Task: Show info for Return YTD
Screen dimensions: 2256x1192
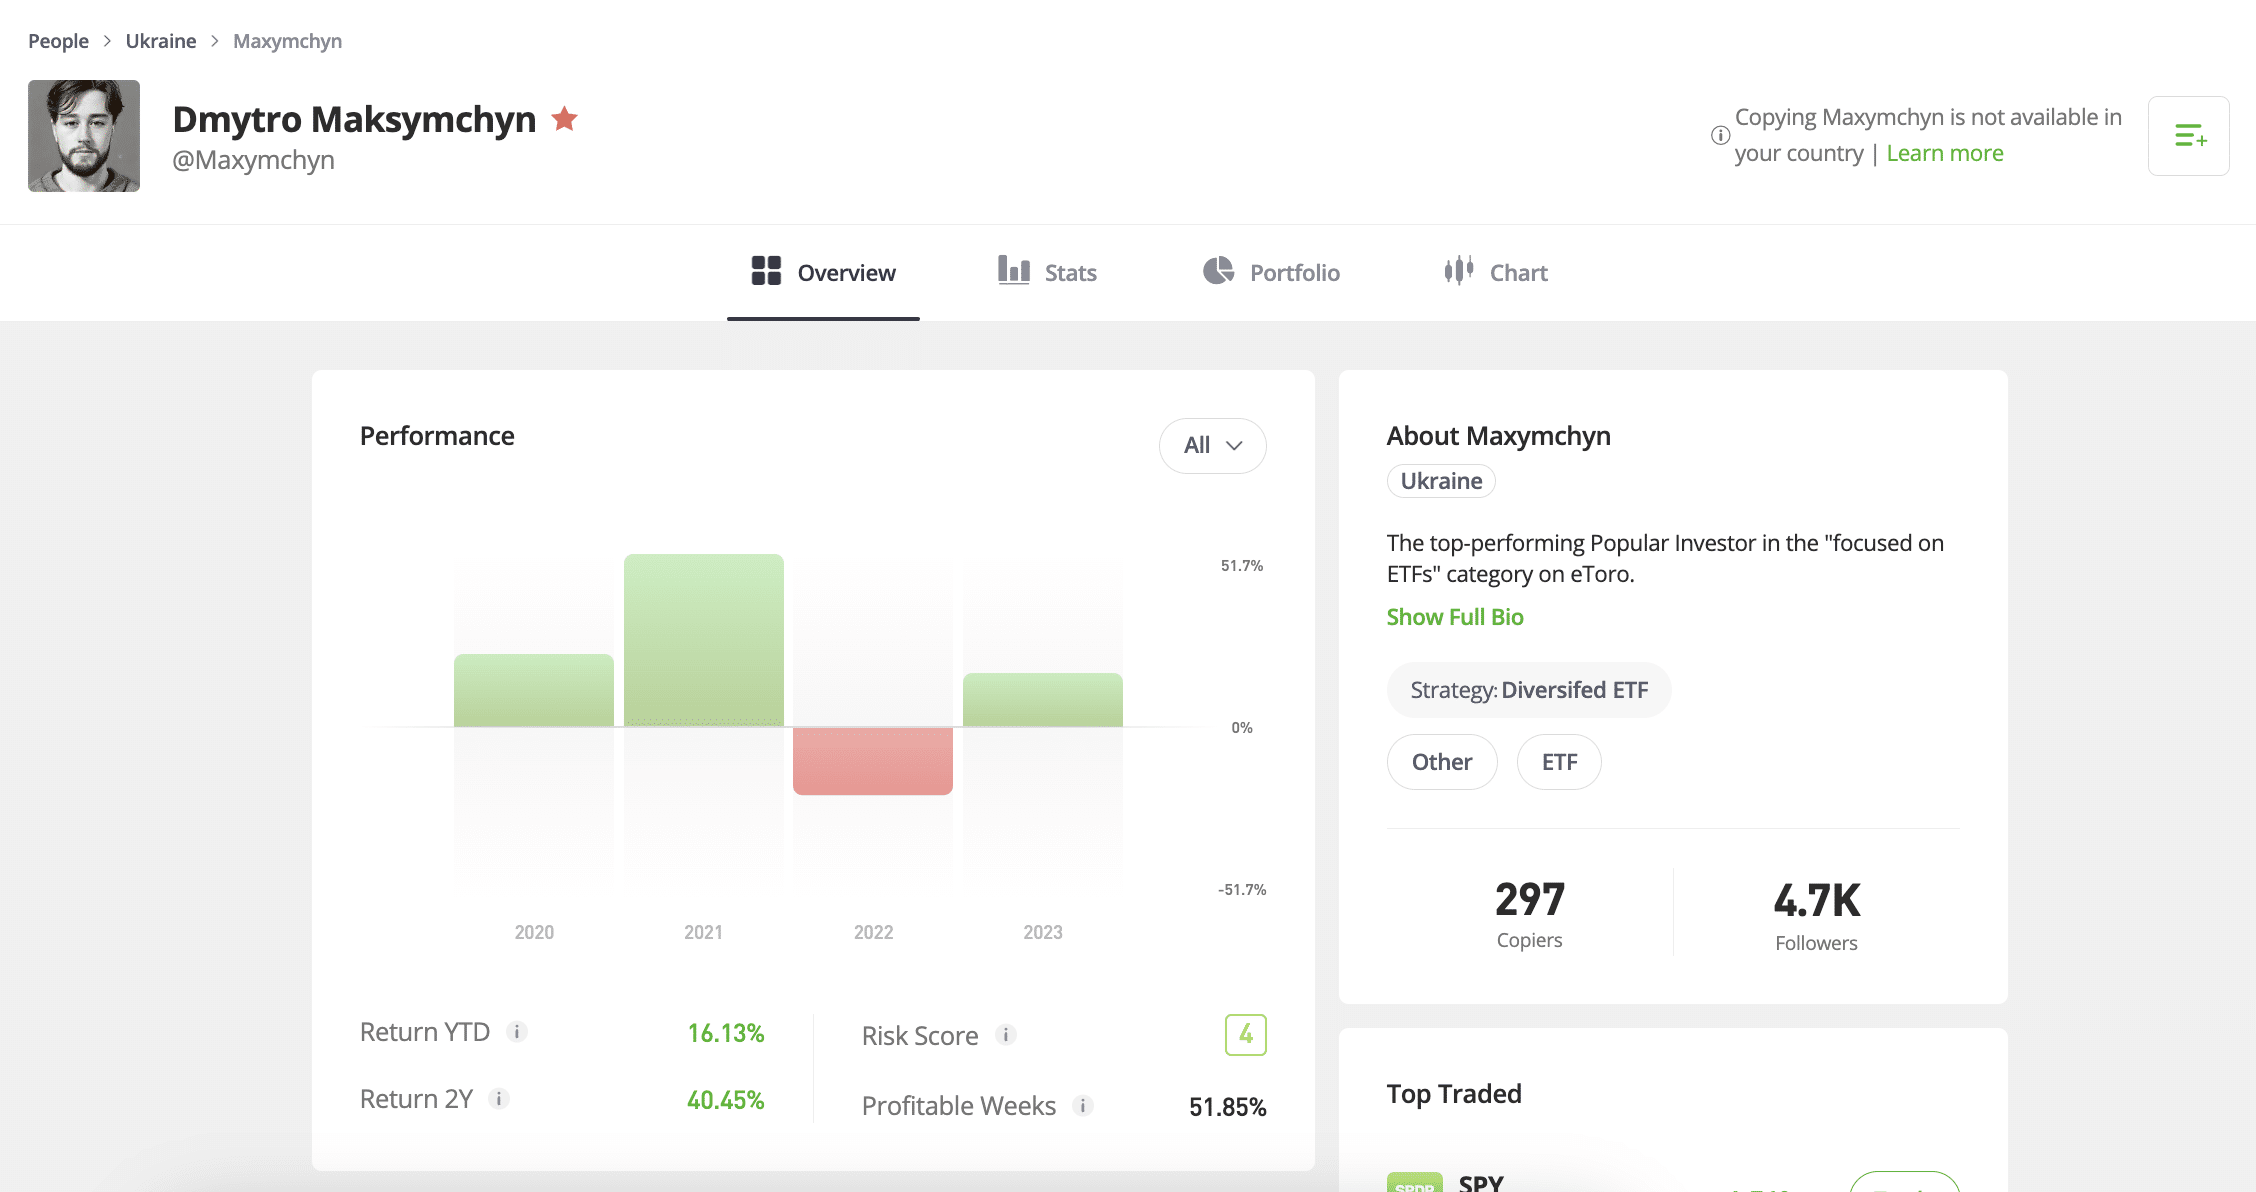Action: [x=517, y=1032]
